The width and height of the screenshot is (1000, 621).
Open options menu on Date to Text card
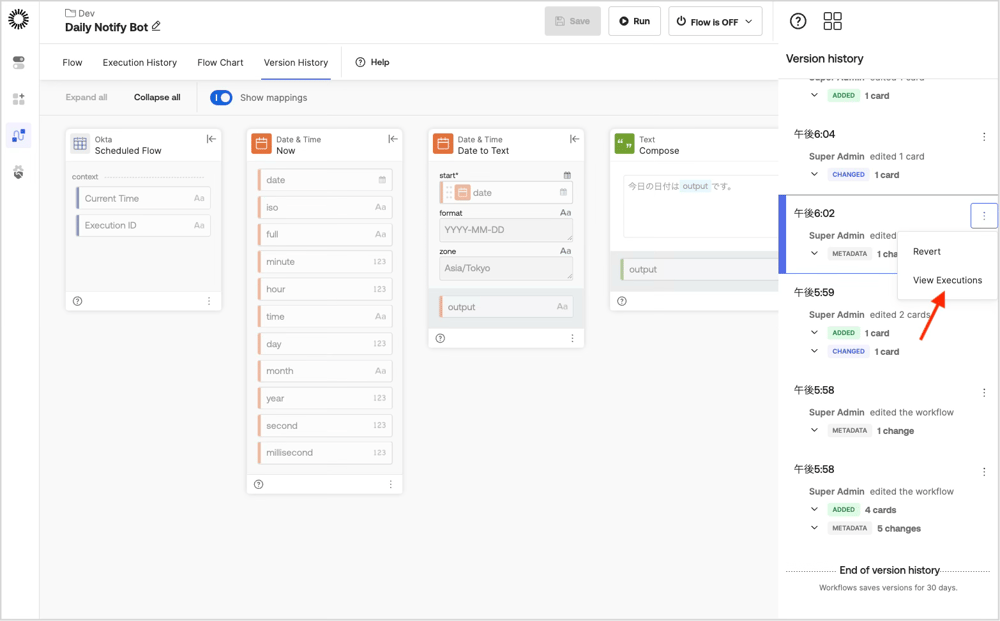pyautogui.click(x=572, y=339)
